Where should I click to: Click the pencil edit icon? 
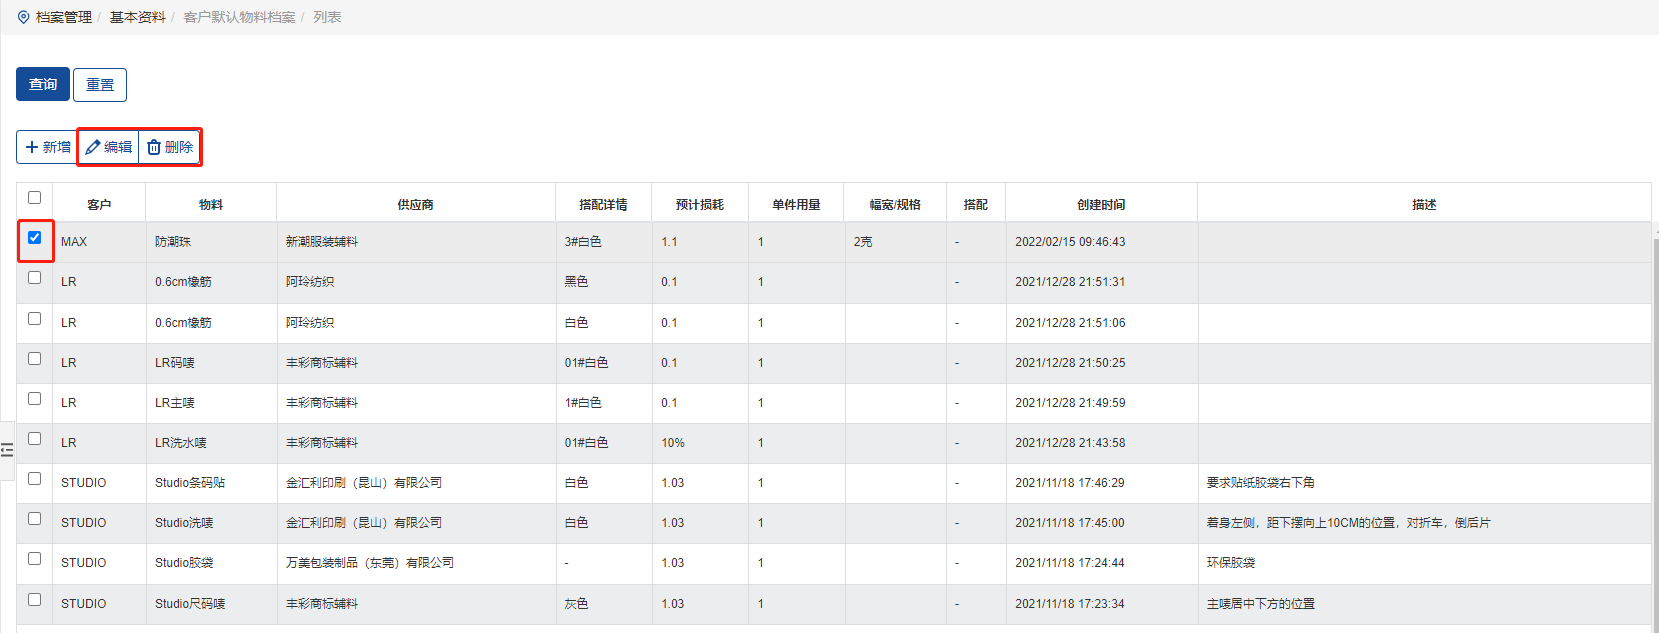click(x=93, y=147)
